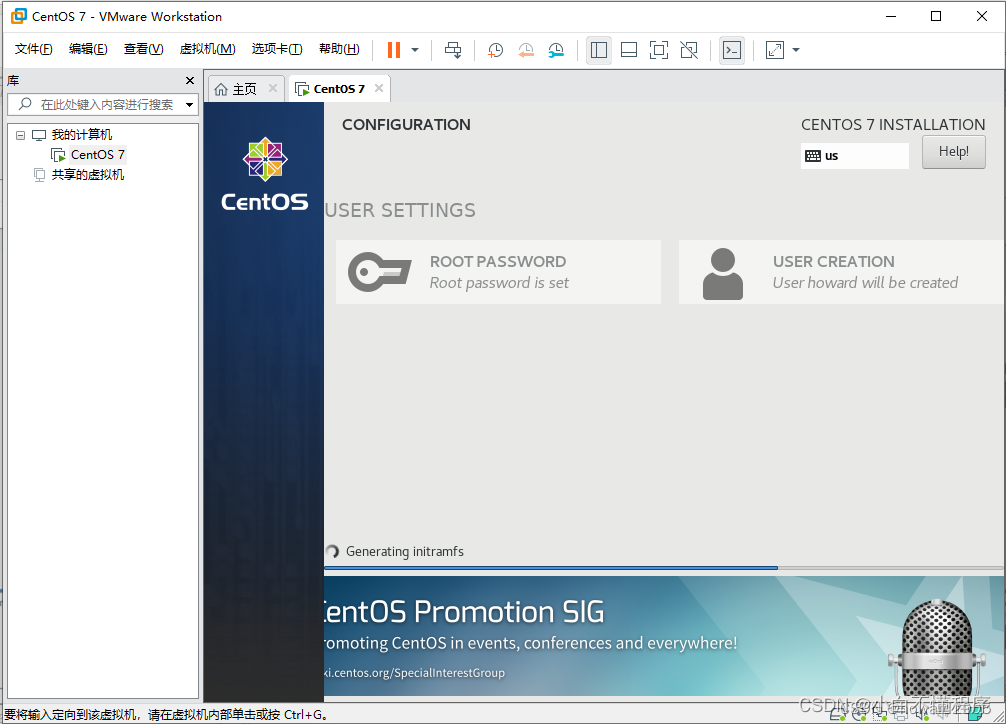Open the 虚拟机(M) menu

point(207,49)
